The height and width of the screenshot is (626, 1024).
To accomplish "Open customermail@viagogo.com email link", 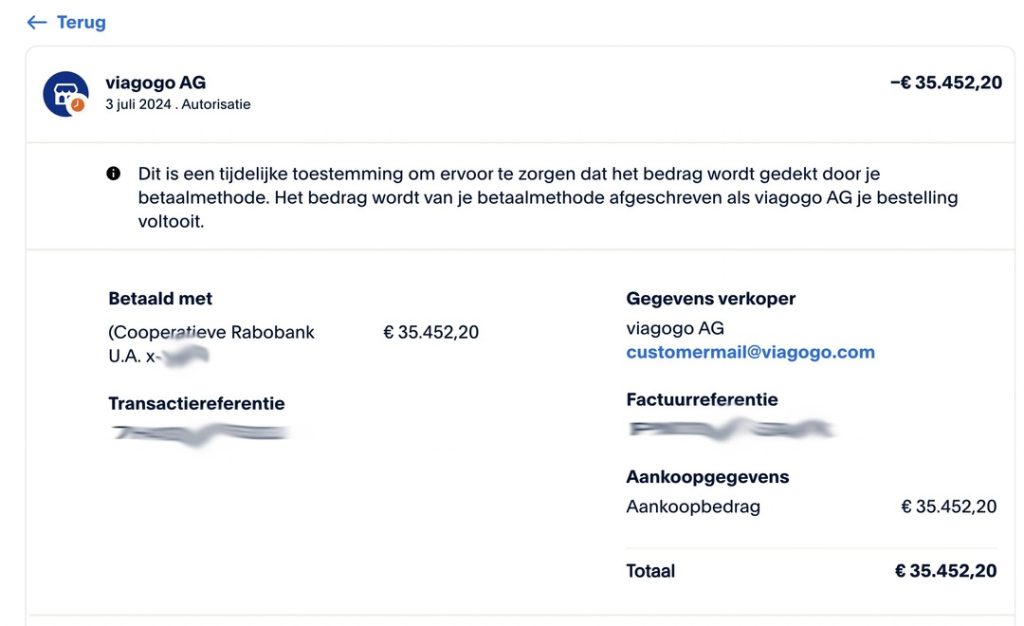I will [x=750, y=352].
